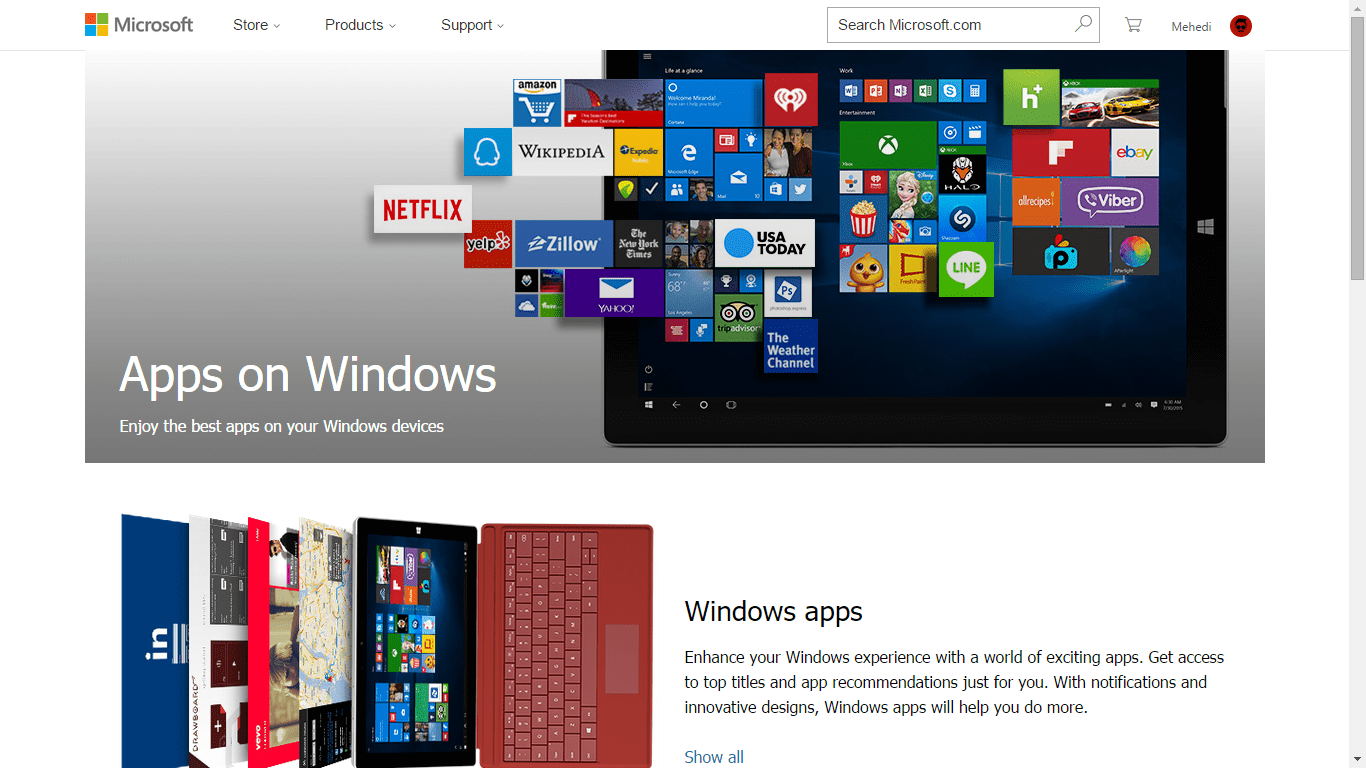Image resolution: width=1366 pixels, height=768 pixels.
Task: Click the magnifying glass search icon
Action: pyautogui.click(x=1083, y=24)
